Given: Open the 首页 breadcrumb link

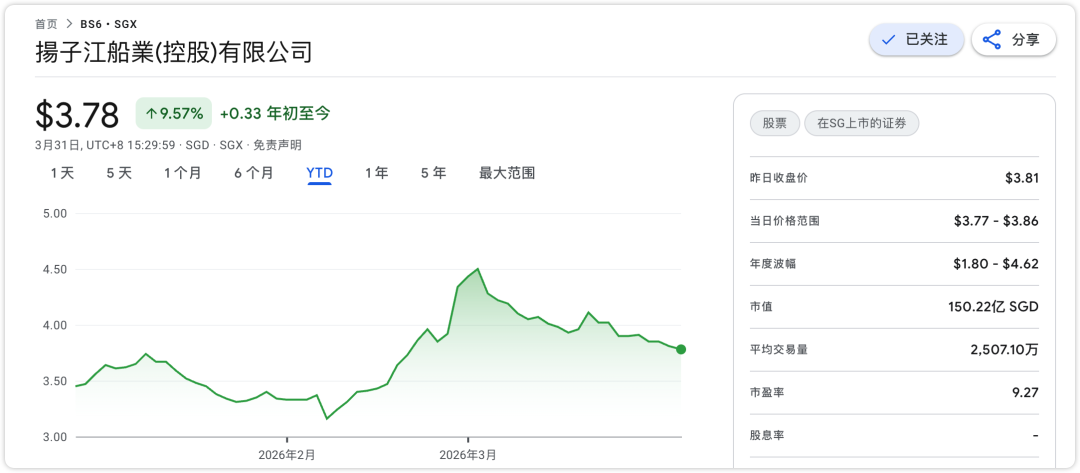Looking at the screenshot, I should coord(46,23).
